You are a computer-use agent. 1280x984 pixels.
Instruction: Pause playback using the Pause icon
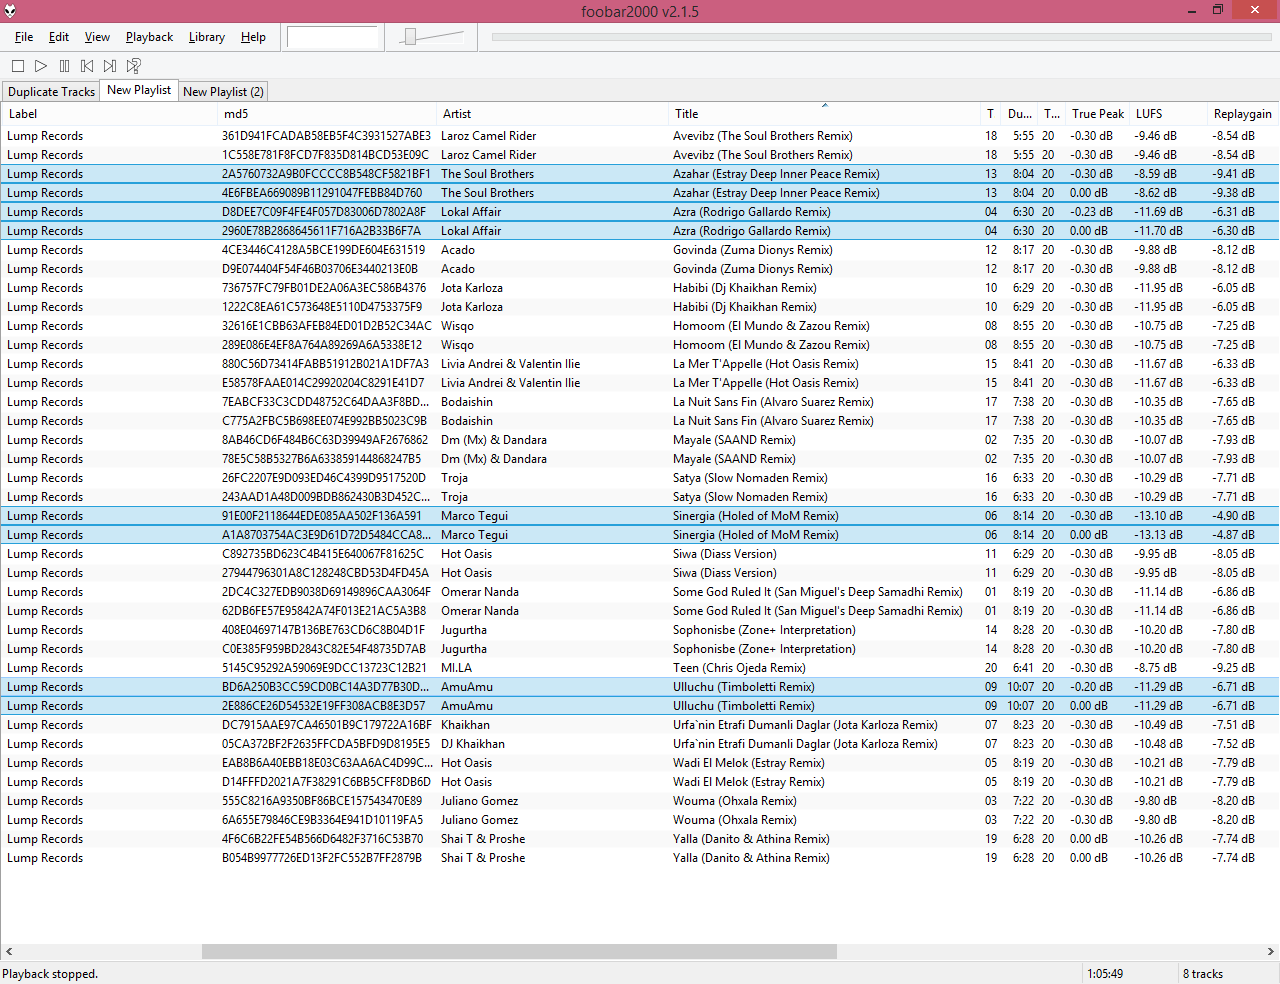pos(64,66)
